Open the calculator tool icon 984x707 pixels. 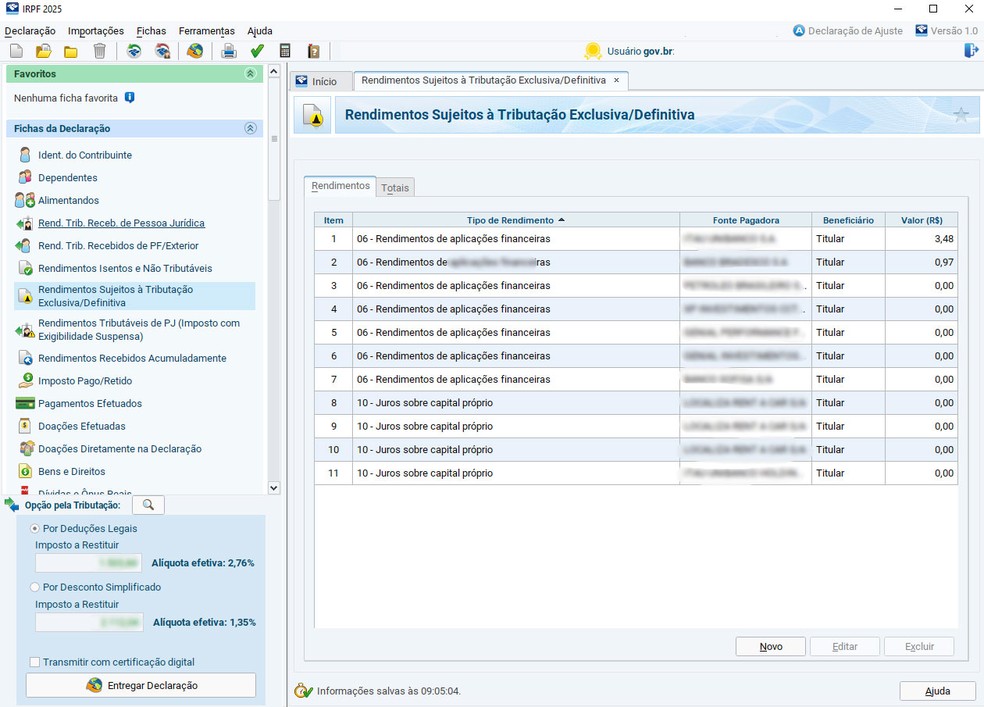click(285, 51)
